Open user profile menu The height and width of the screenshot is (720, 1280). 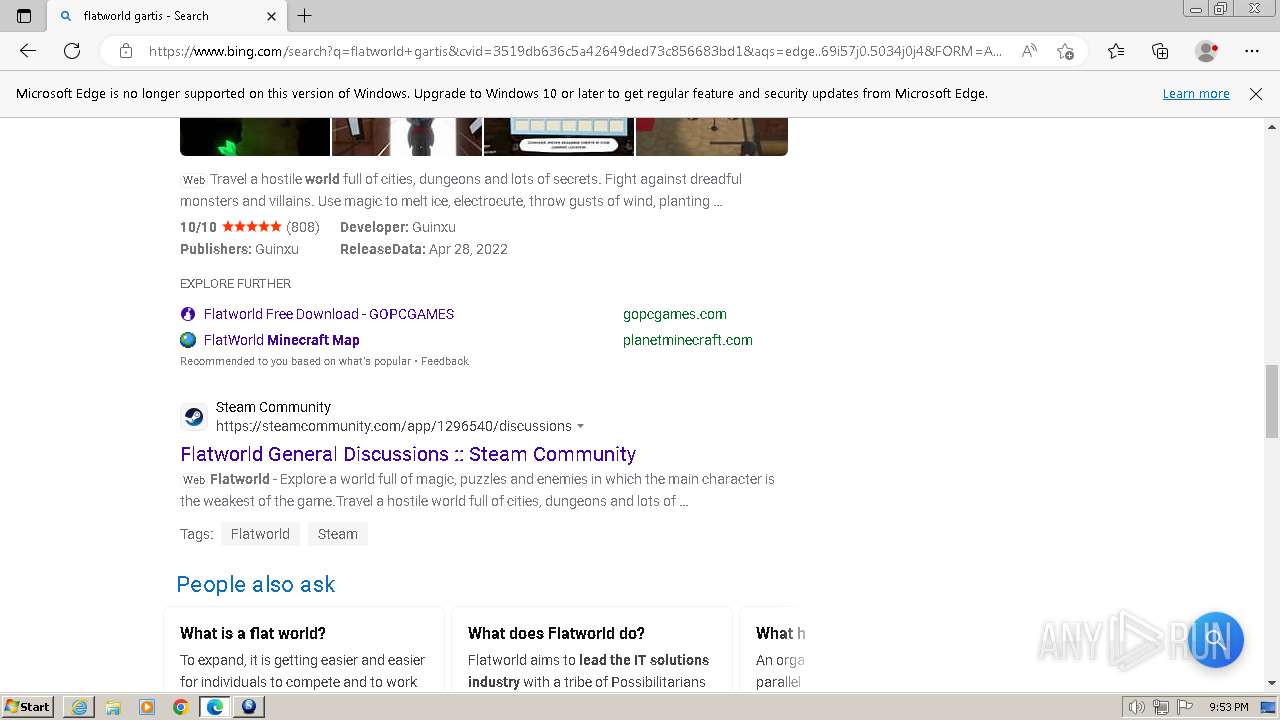click(x=1207, y=51)
